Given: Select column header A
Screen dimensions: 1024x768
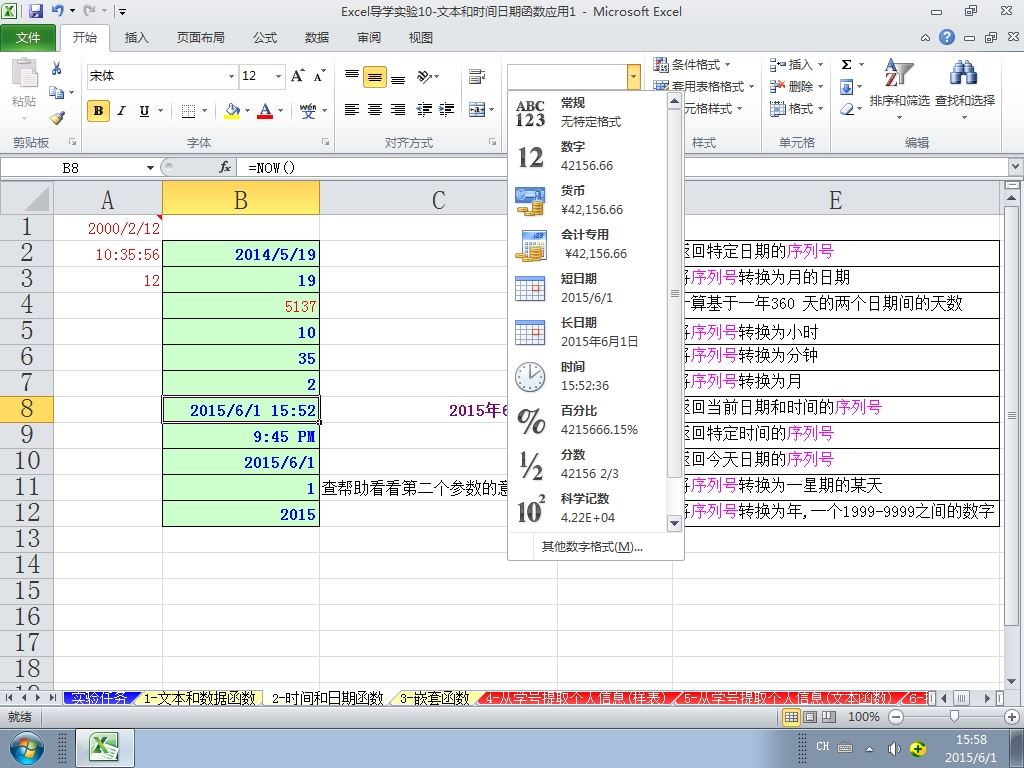Looking at the screenshot, I should pos(108,199).
